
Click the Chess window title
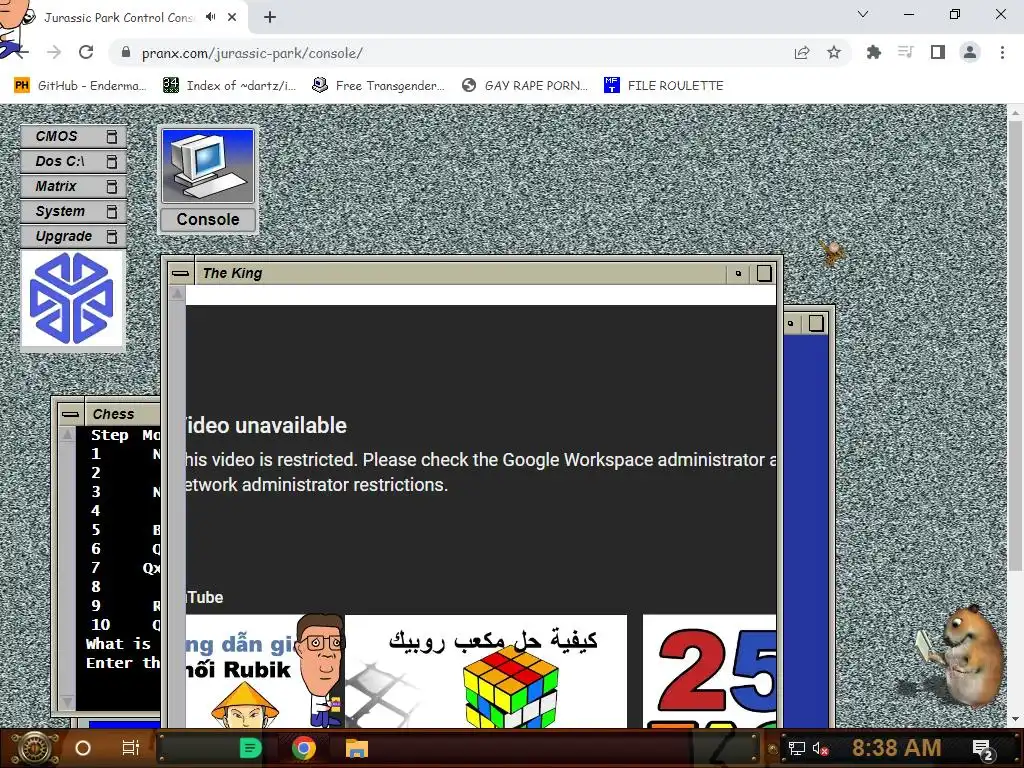click(113, 414)
